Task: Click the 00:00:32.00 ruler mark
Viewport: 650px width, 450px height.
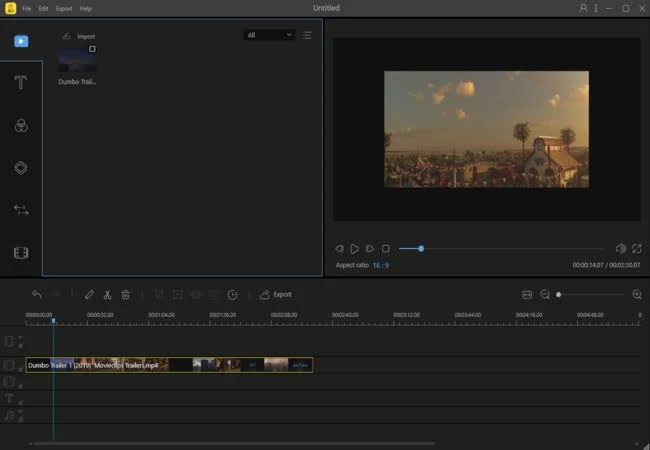Action: pos(100,315)
